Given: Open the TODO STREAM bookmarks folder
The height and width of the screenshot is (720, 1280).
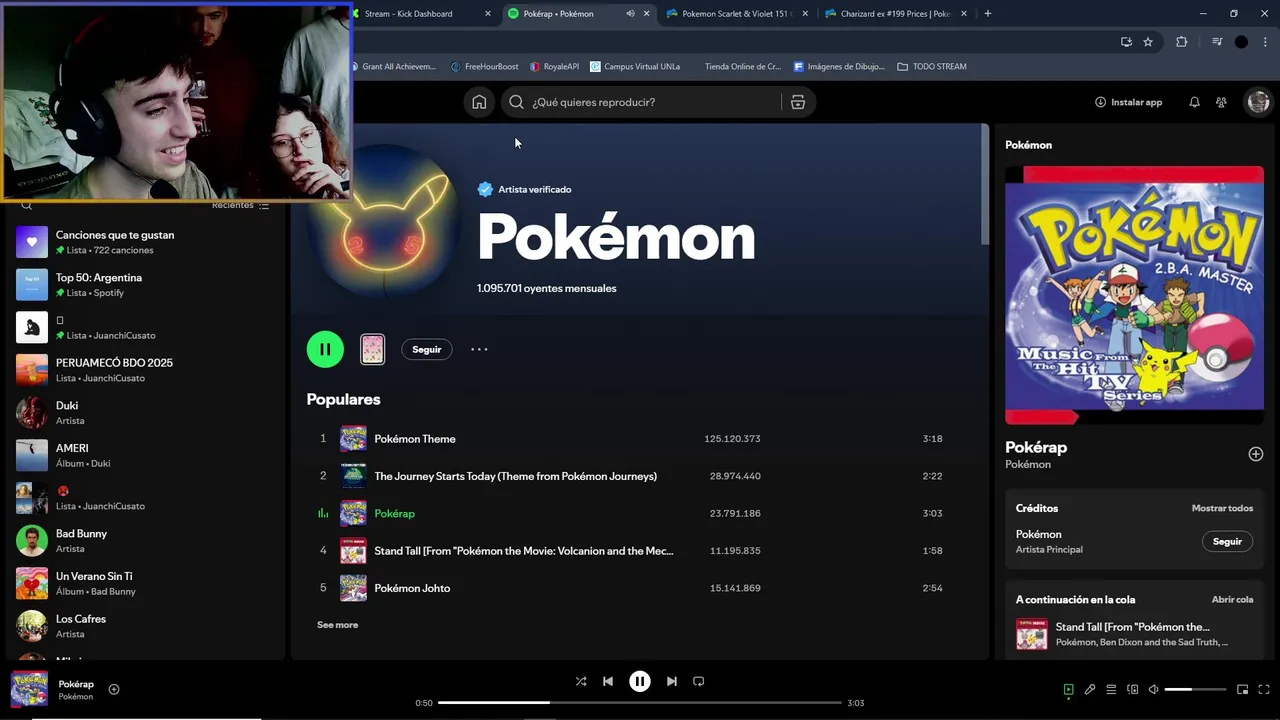Looking at the screenshot, I should pyautogui.click(x=932, y=67).
